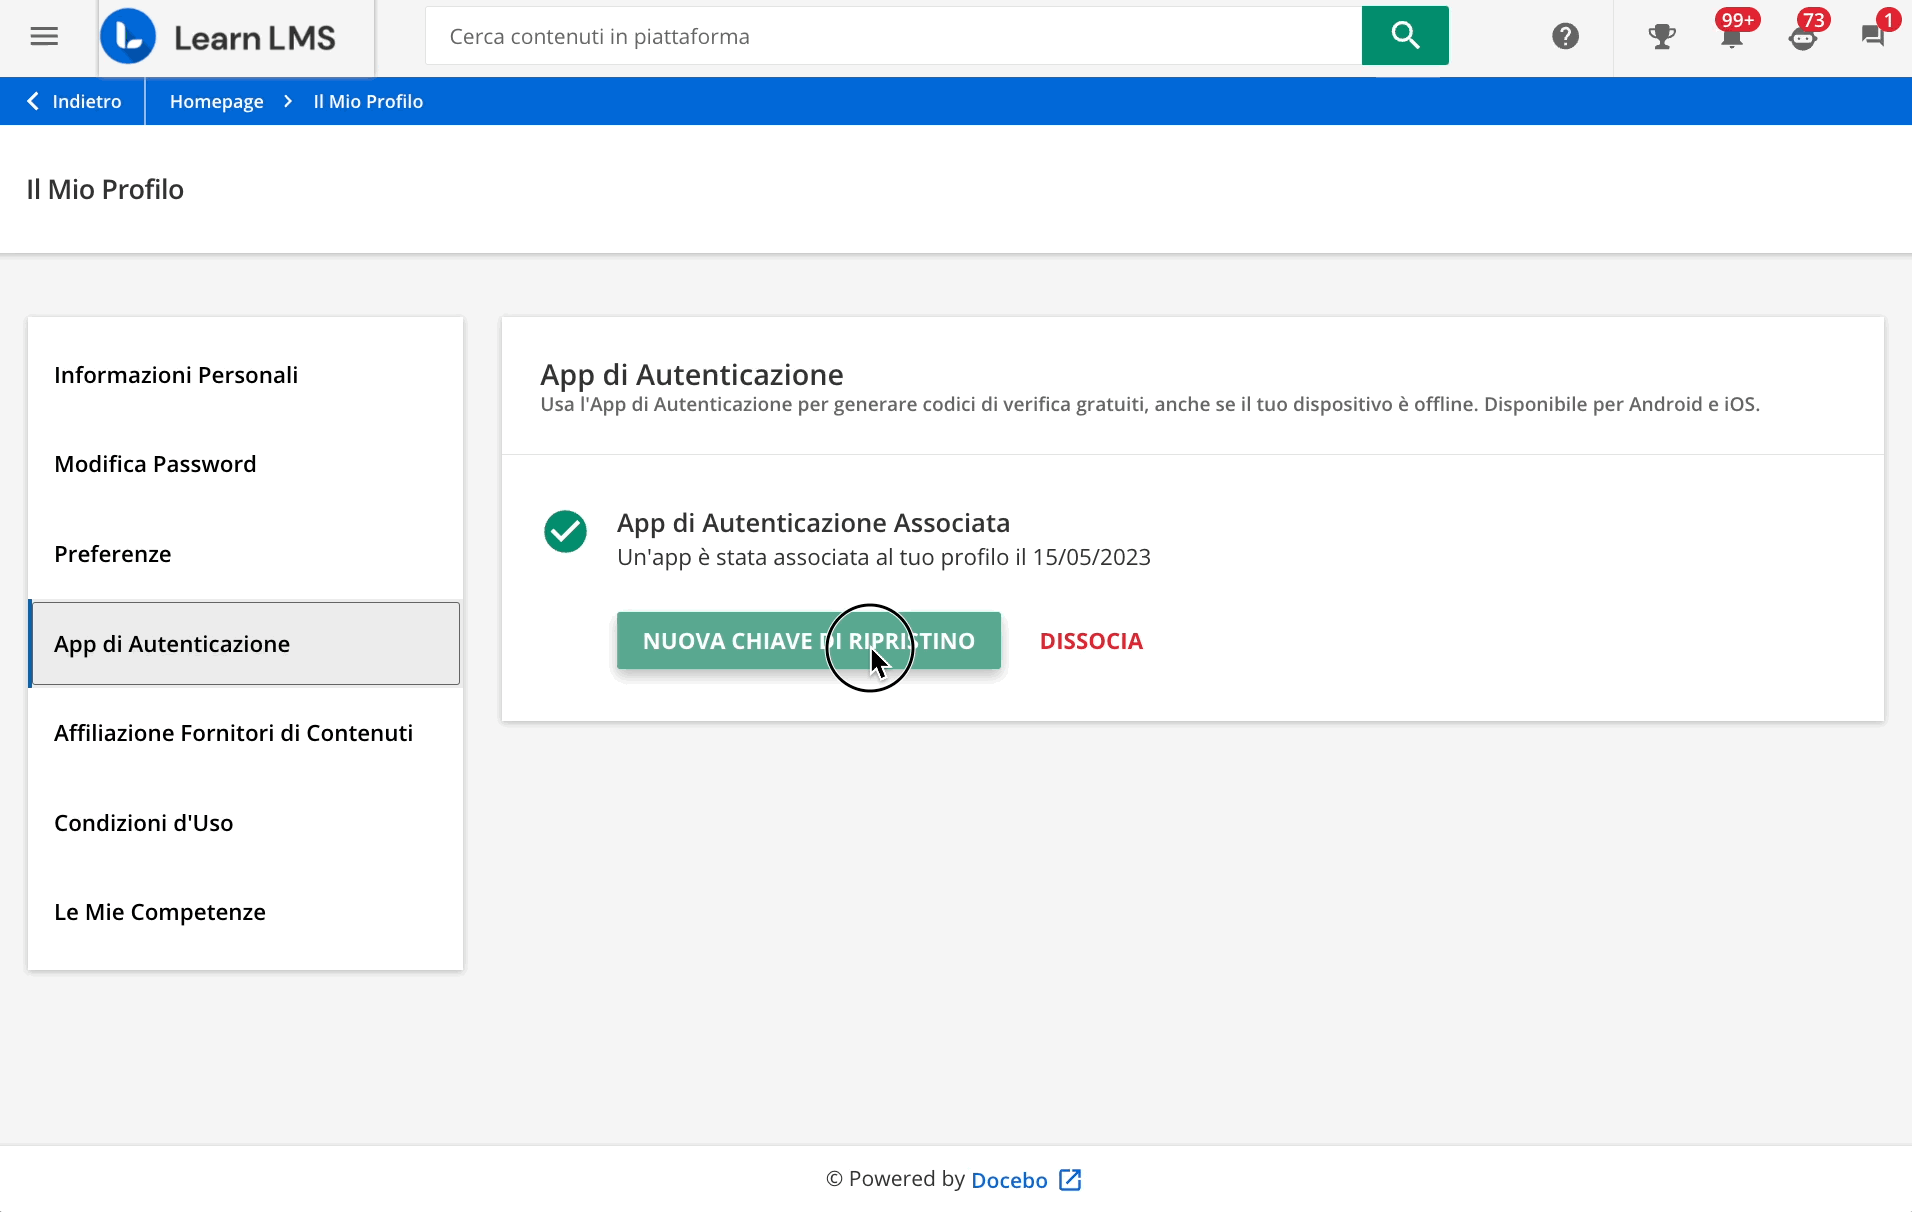
Task: Open the hamburger main menu
Action: pyautogui.click(x=44, y=37)
